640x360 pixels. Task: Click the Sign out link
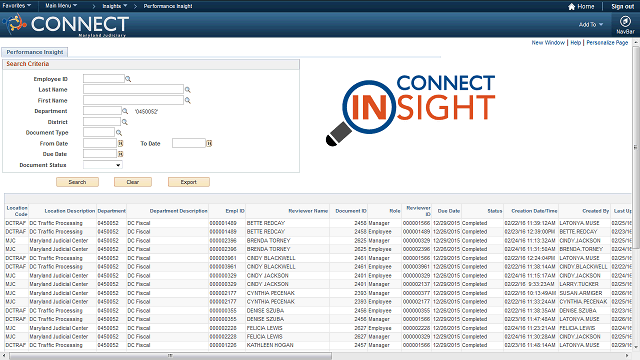(x=622, y=7)
